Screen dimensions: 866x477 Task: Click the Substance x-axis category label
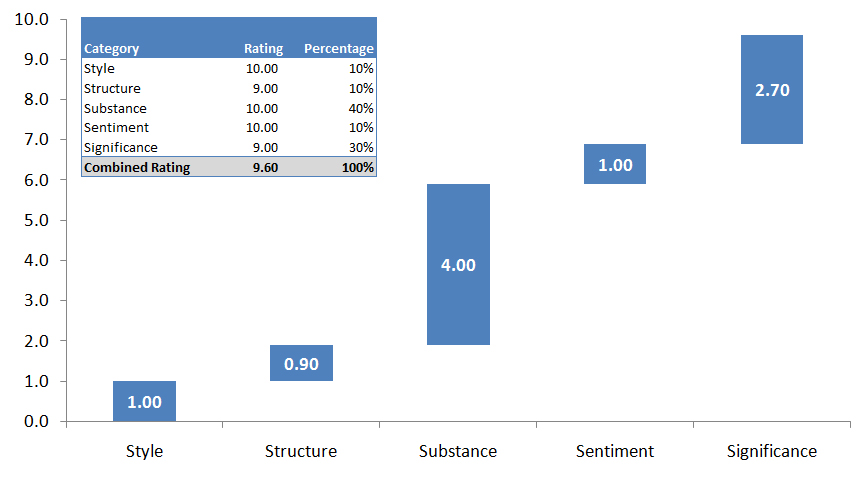click(x=458, y=451)
